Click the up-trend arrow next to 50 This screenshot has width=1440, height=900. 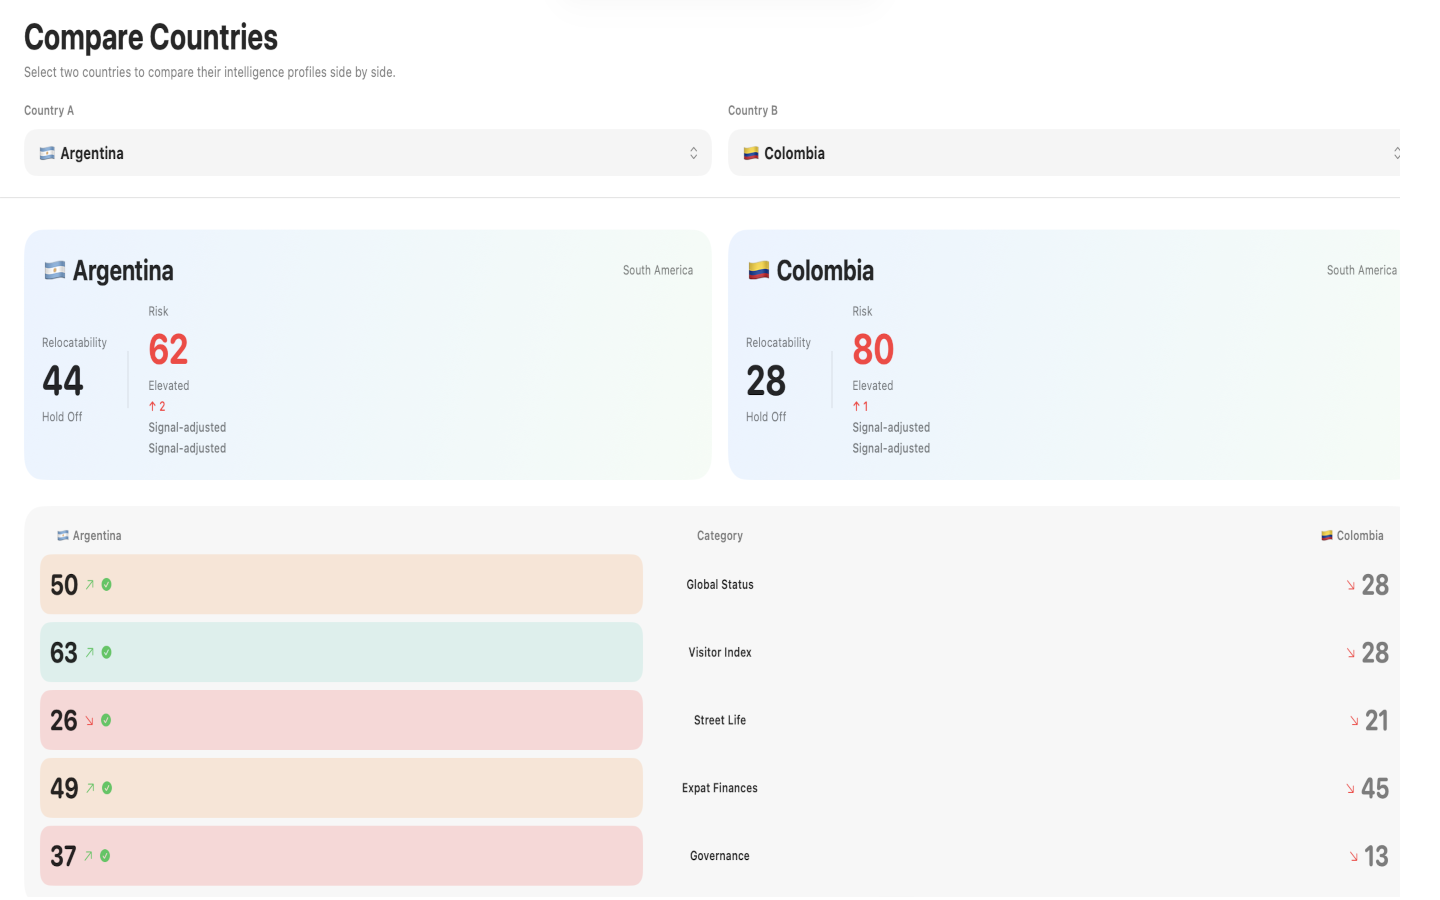89,585
